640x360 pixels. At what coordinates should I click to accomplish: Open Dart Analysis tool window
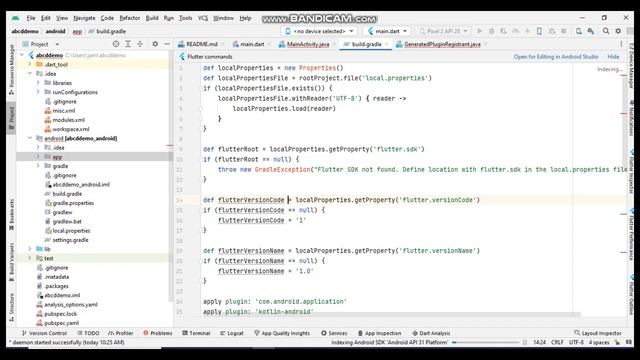tap(431, 333)
